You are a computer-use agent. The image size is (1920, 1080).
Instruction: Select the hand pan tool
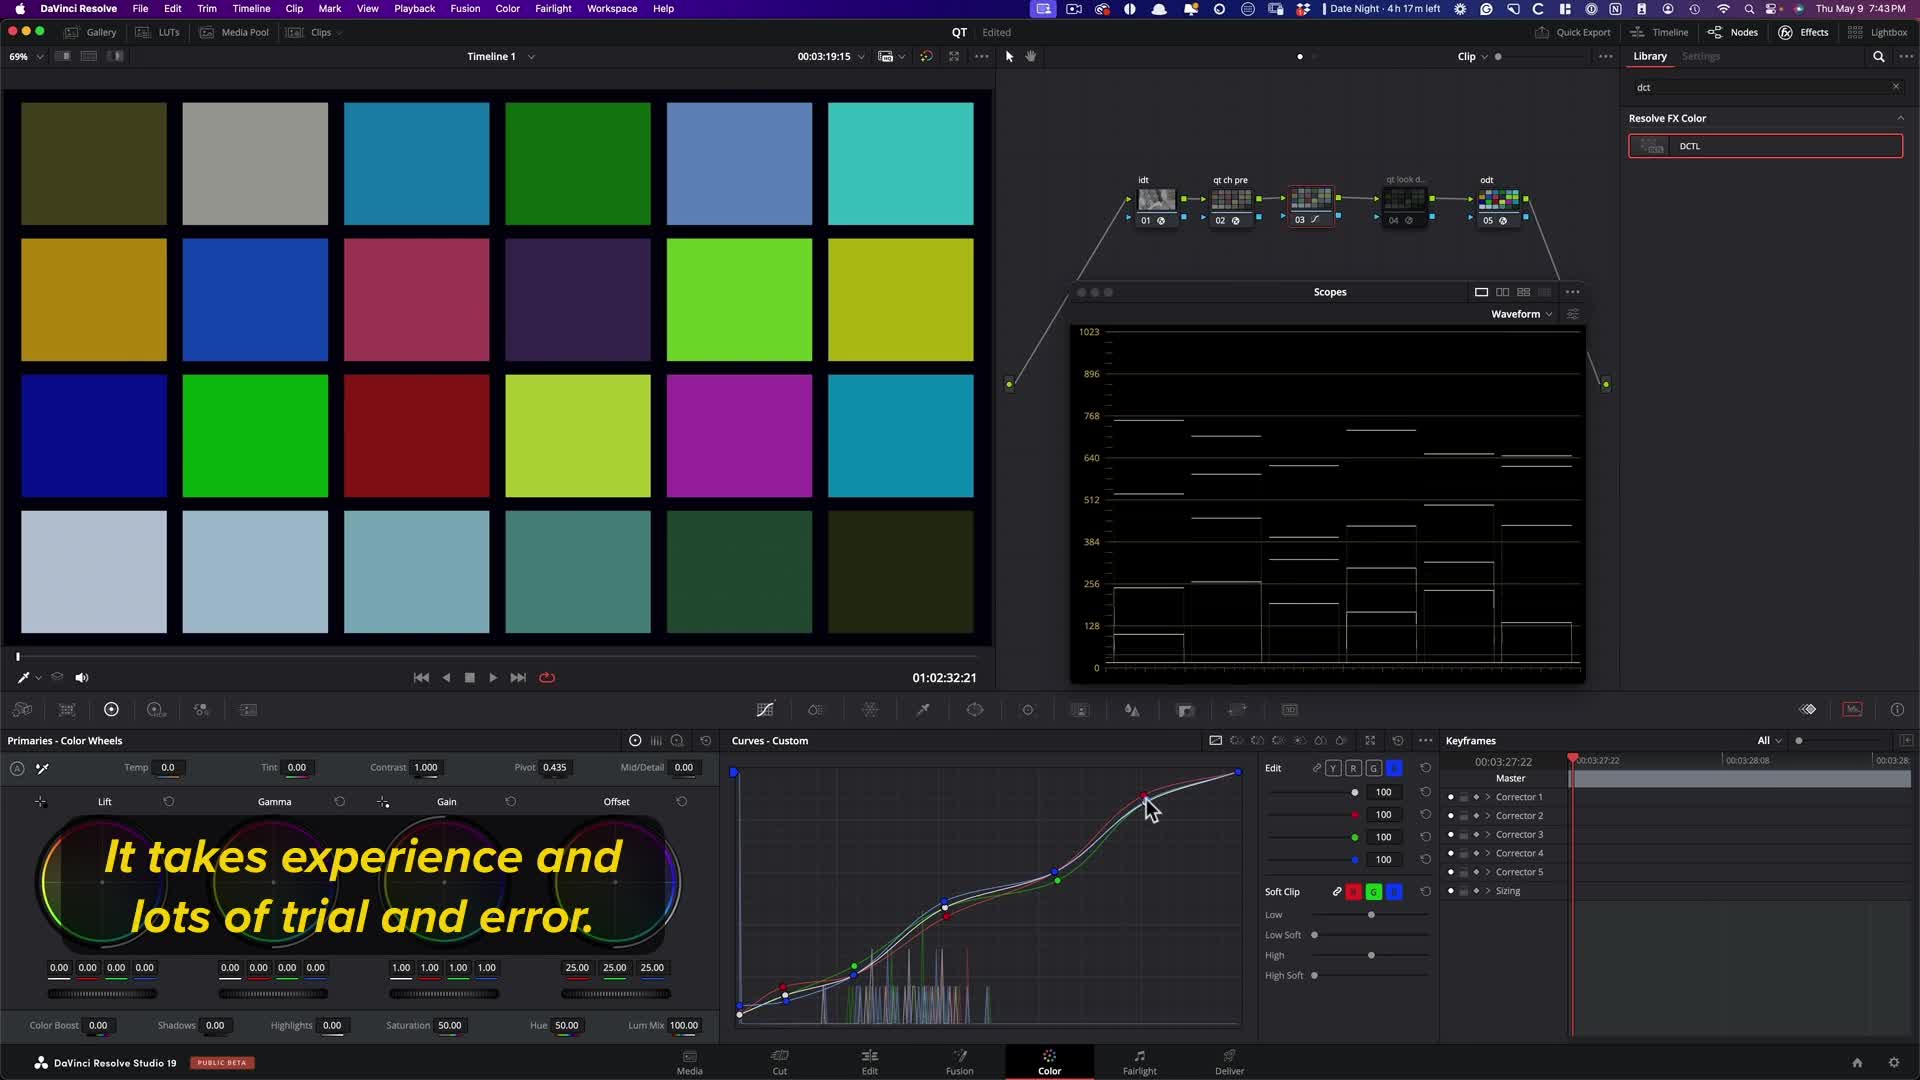click(x=1031, y=57)
